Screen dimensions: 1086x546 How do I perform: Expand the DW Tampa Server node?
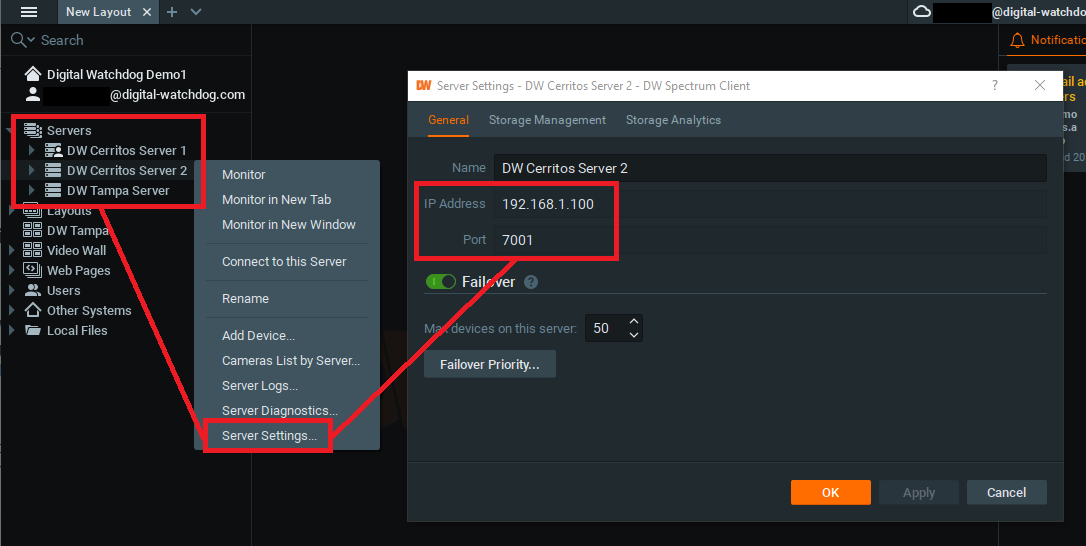[x=31, y=190]
